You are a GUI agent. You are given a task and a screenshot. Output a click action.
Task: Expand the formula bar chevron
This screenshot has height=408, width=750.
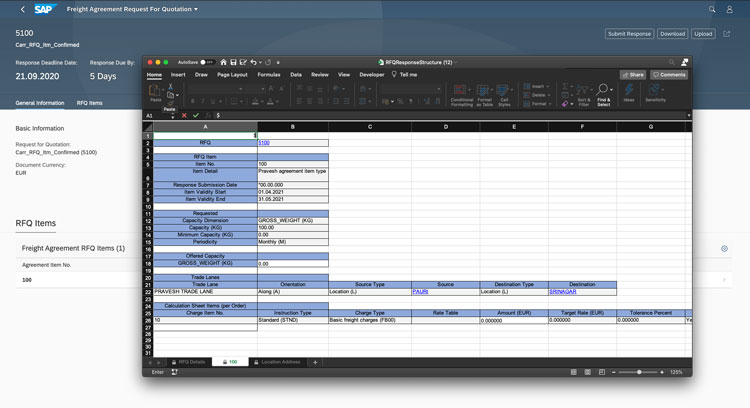(688, 115)
